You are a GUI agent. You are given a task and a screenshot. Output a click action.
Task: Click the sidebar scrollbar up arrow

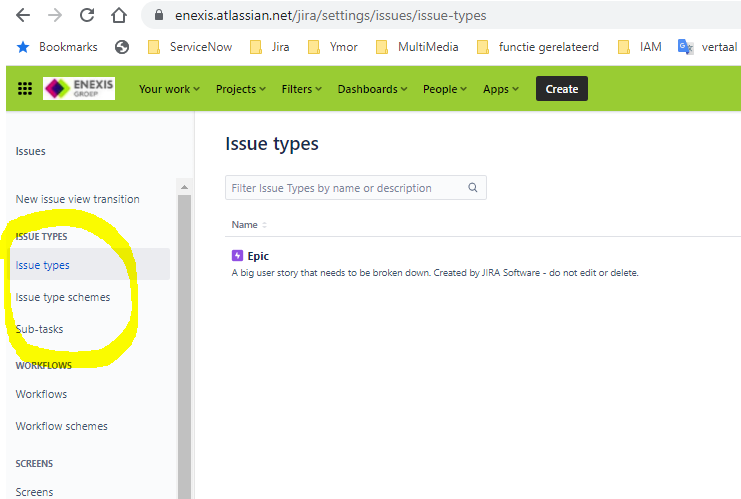click(184, 188)
